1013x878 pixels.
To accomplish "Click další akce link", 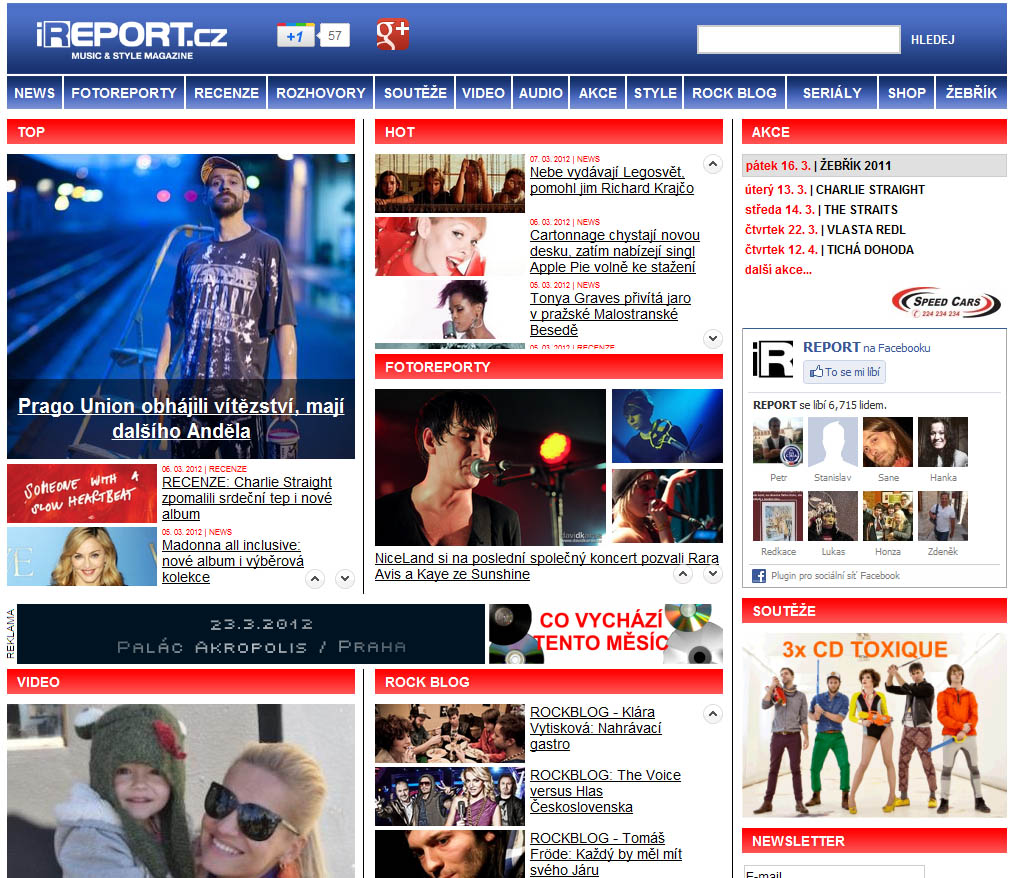I will click(x=778, y=270).
